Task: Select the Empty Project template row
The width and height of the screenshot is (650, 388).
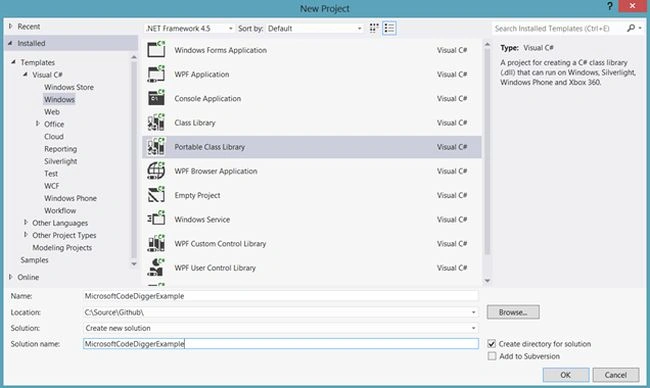Action: point(312,195)
